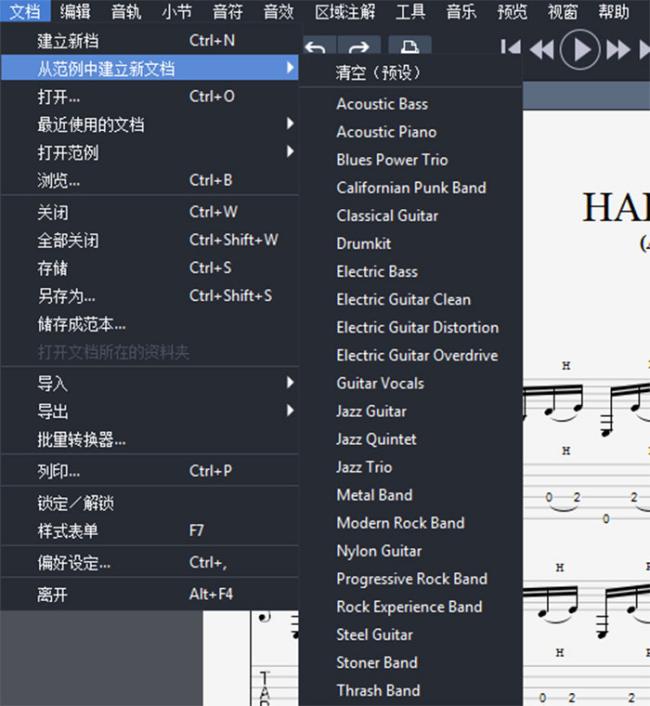Click 批量转换器 batch converter entry
Image resolution: width=650 pixels, height=706 pixels.
pos(81,439)
